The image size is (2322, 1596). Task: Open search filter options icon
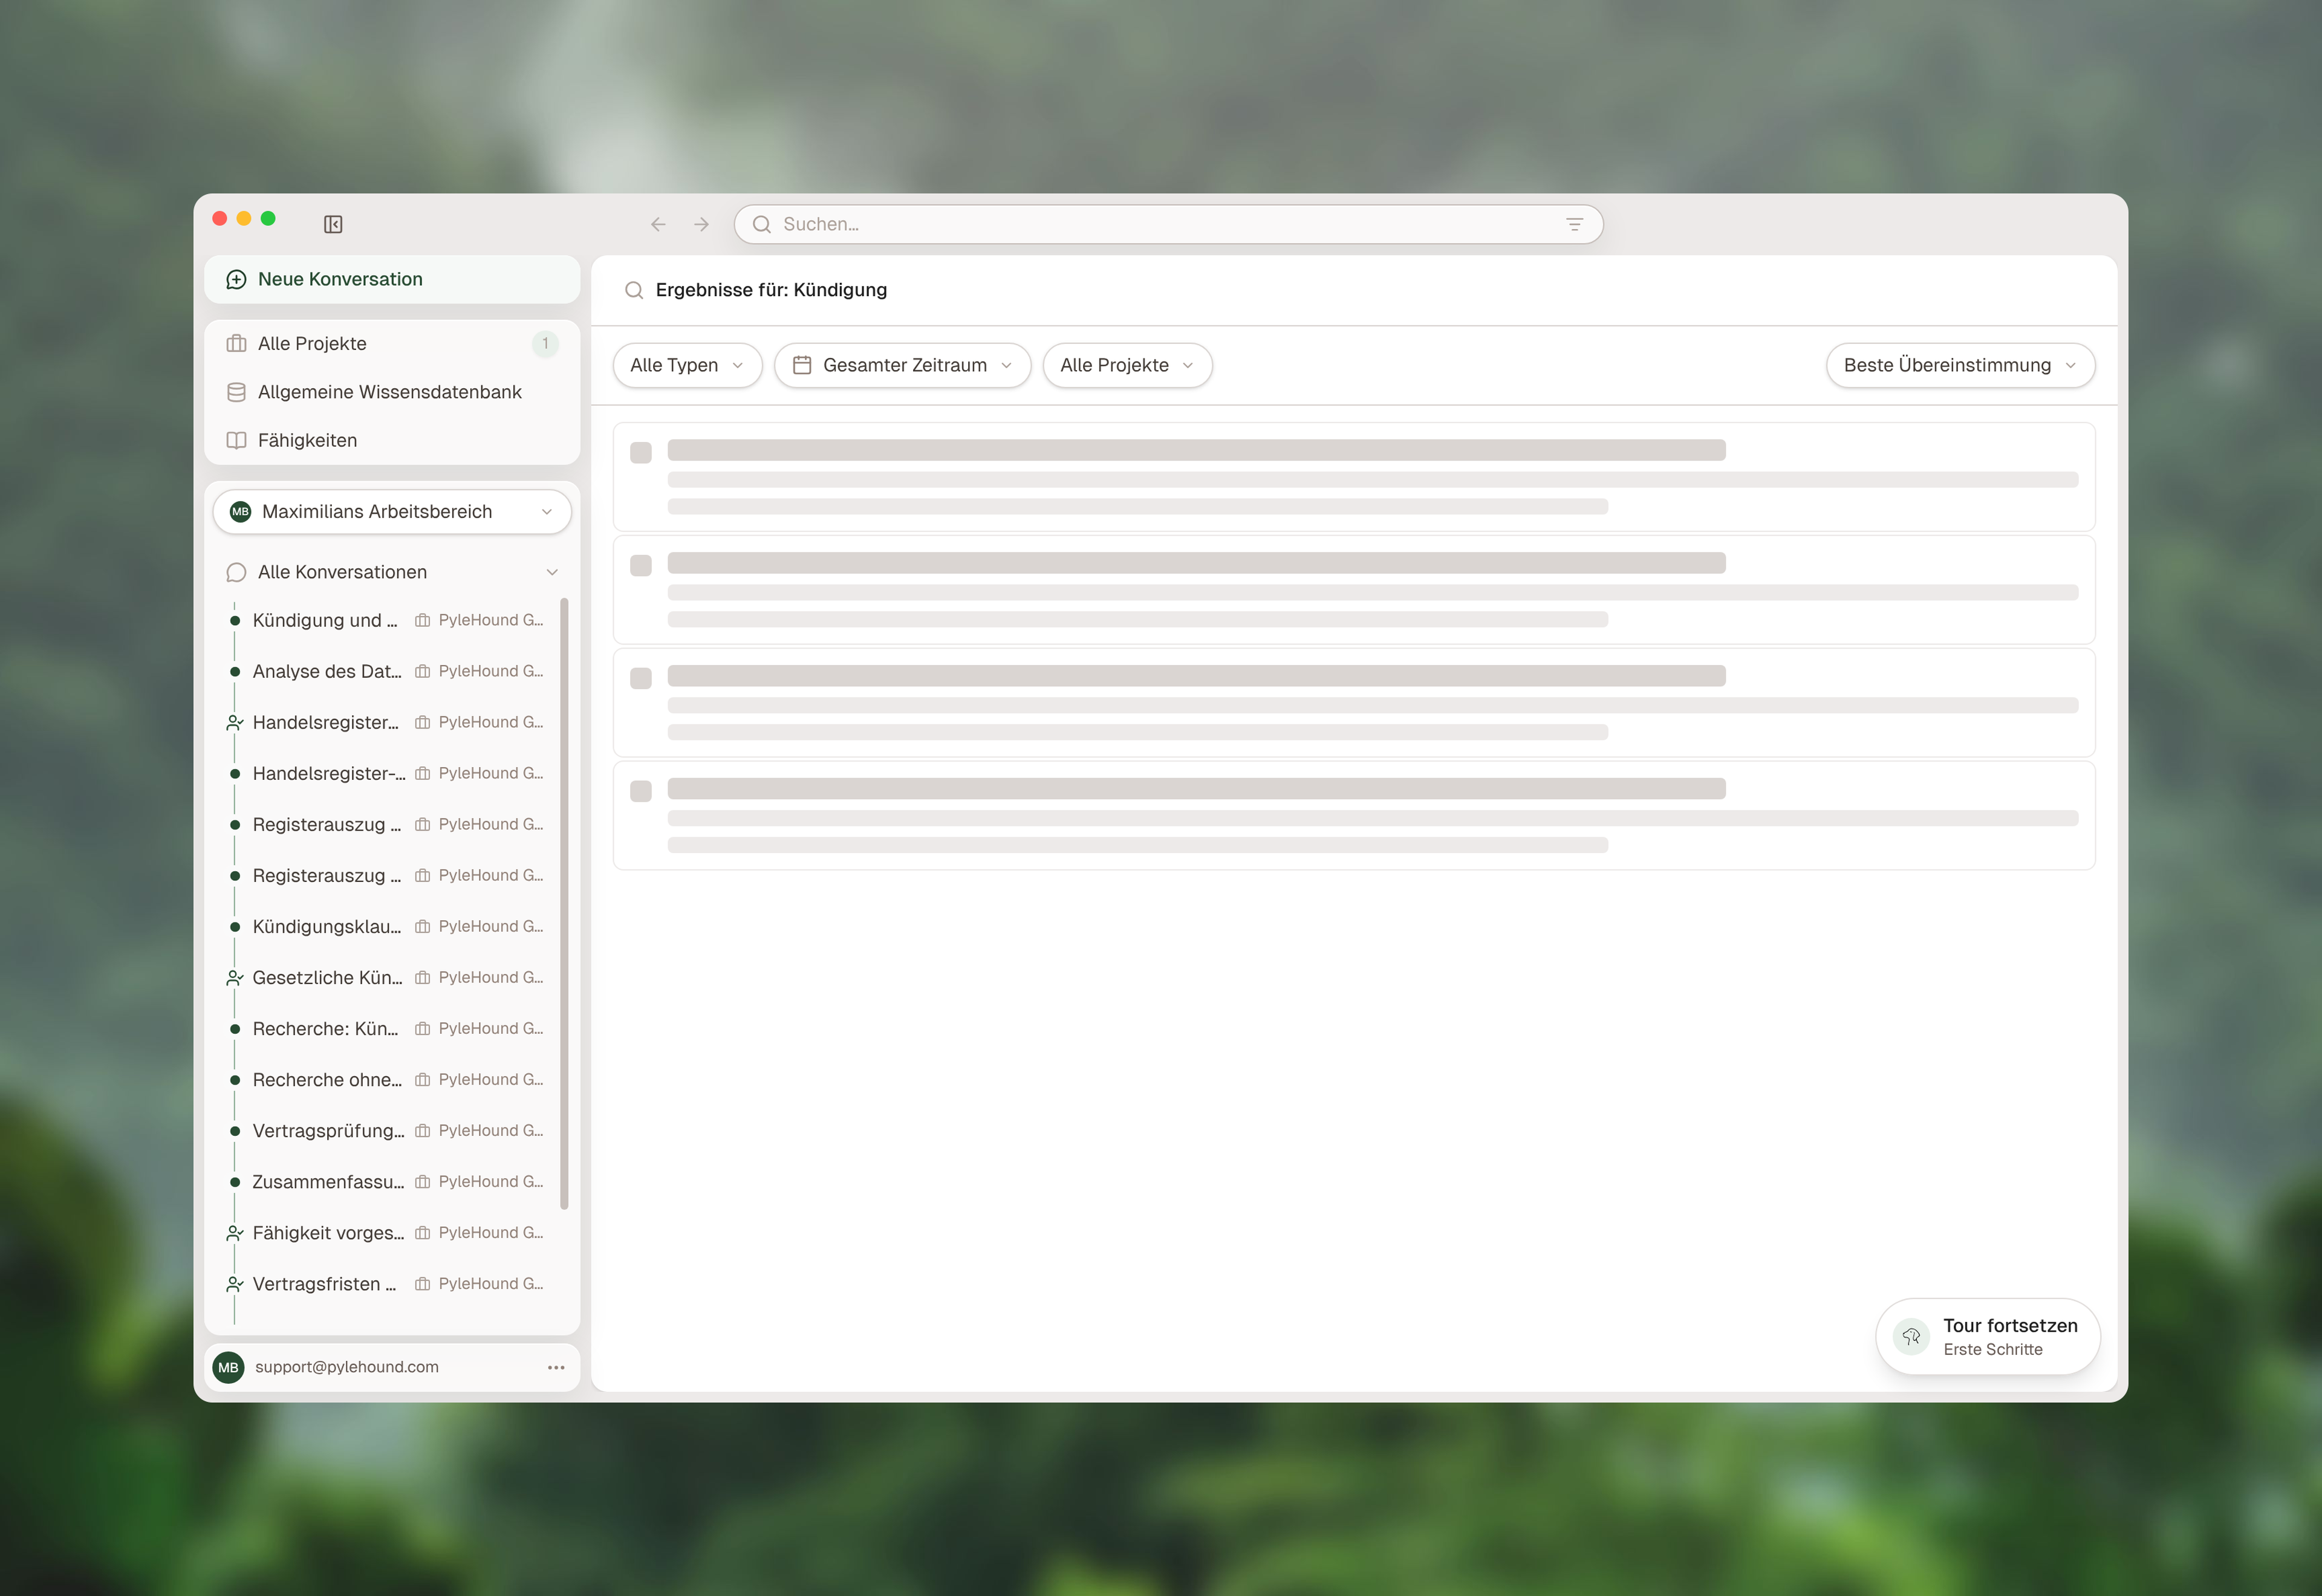[1574, 224]
